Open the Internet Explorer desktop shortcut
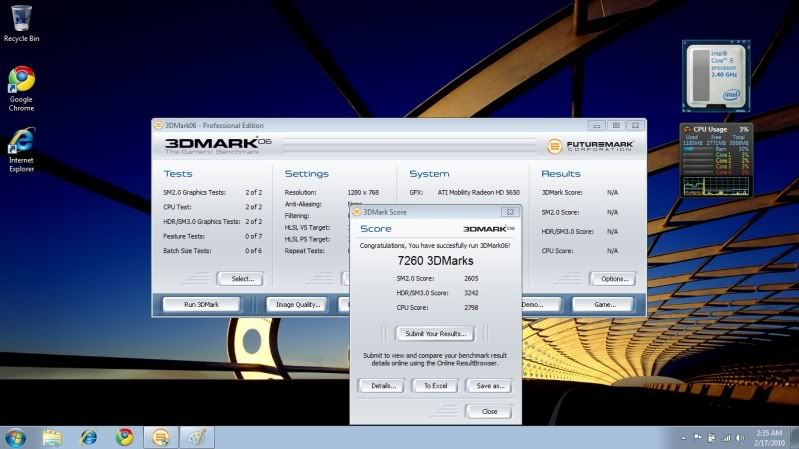 (x=21, y=142)
